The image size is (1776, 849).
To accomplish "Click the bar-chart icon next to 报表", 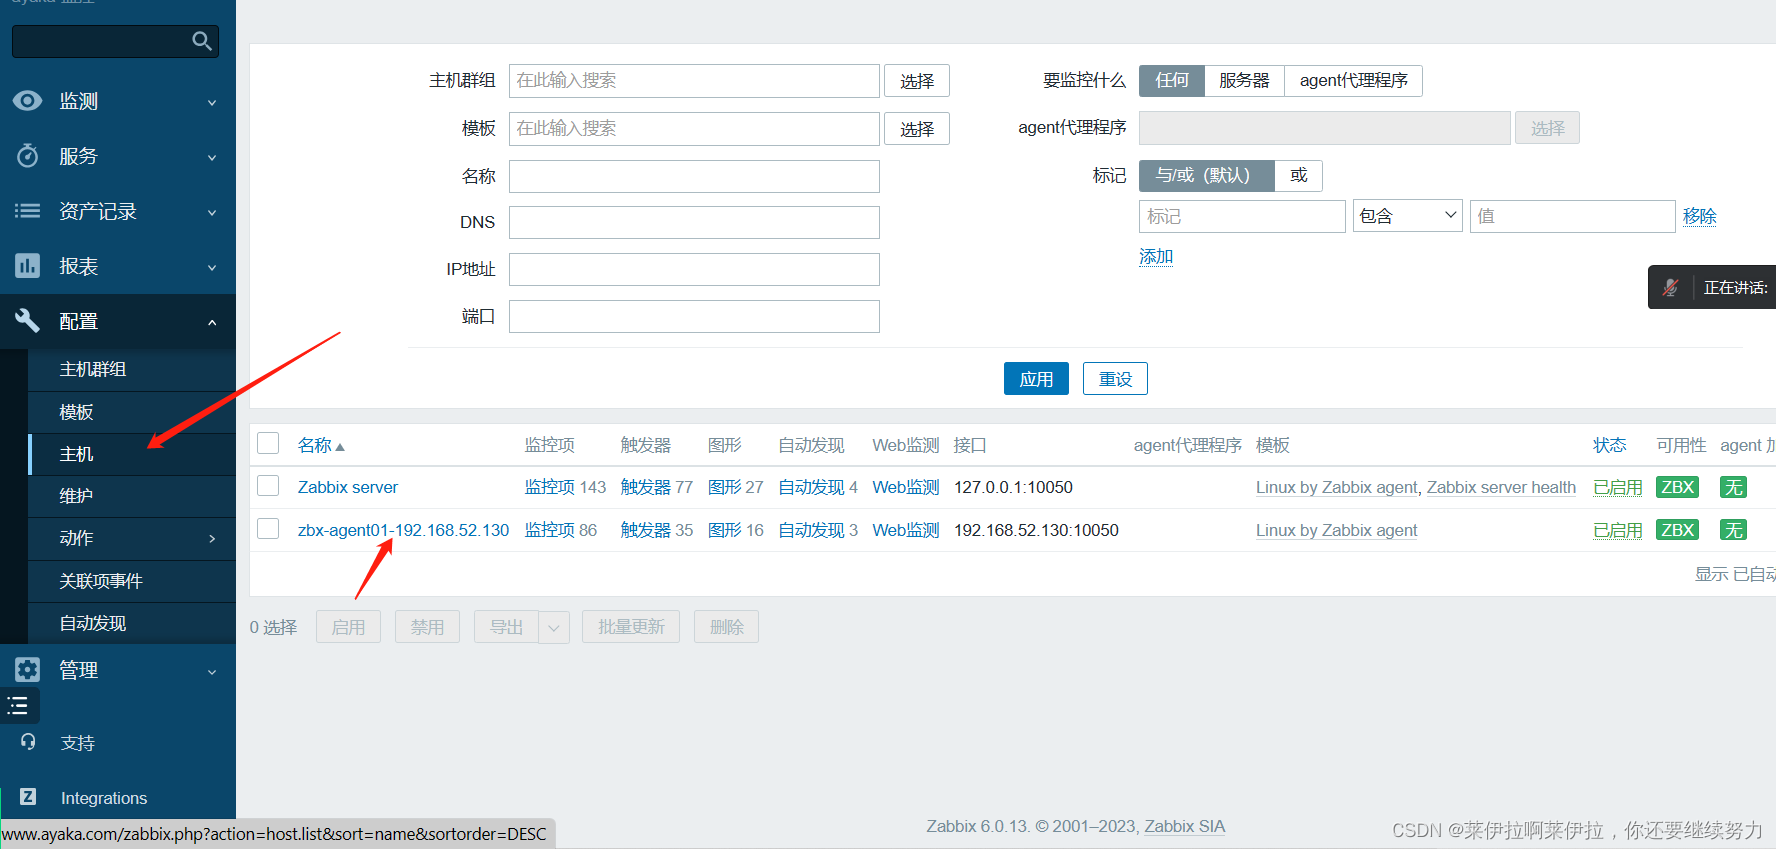I will 27,266.
